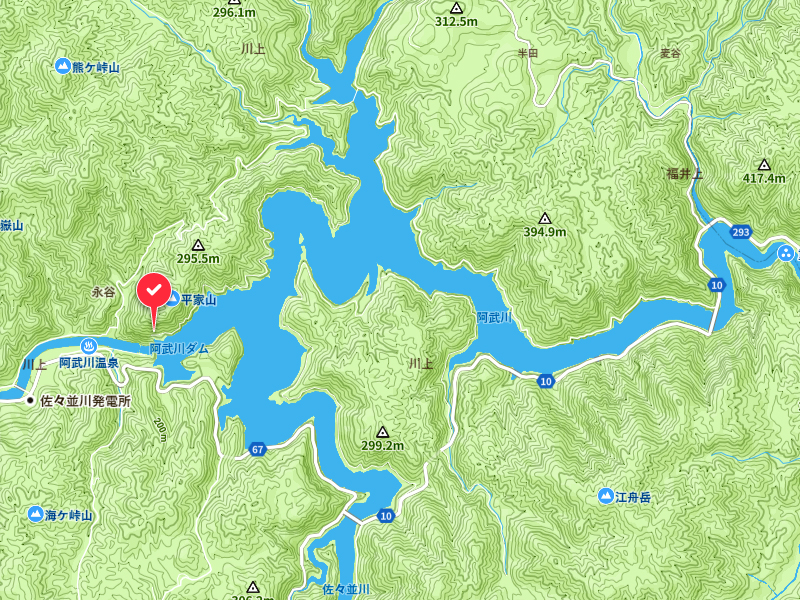Screen dimensions: 800x600
Task: Click the route 293 road shield
Action: (x=741, y=232)
